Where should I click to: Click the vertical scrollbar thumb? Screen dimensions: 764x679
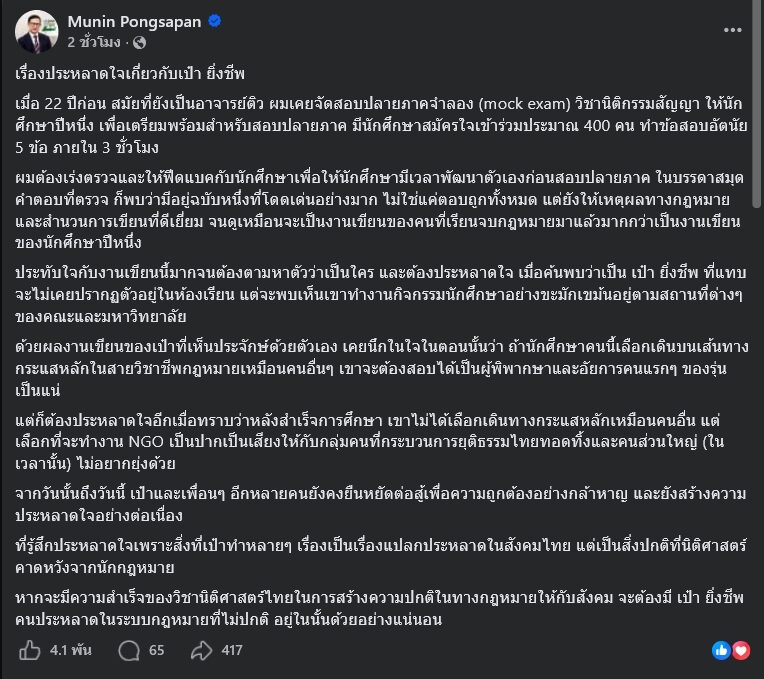(x=757, y=104)
